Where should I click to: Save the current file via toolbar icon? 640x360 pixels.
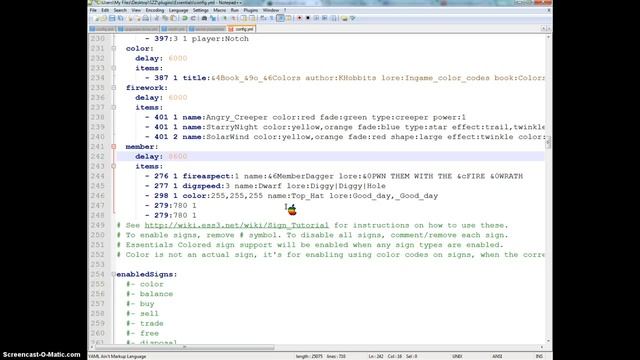coord(112,18)
